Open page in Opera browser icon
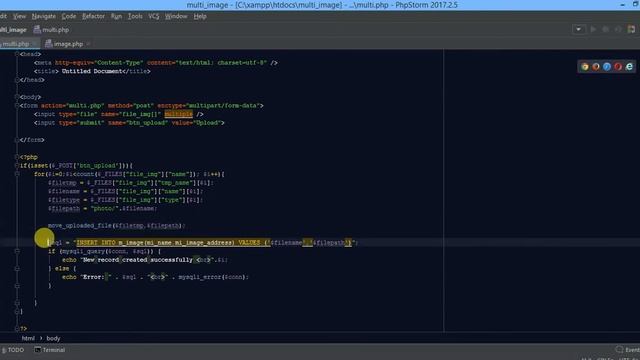Screen dimensions: 640x360 (x=618, y=67)
